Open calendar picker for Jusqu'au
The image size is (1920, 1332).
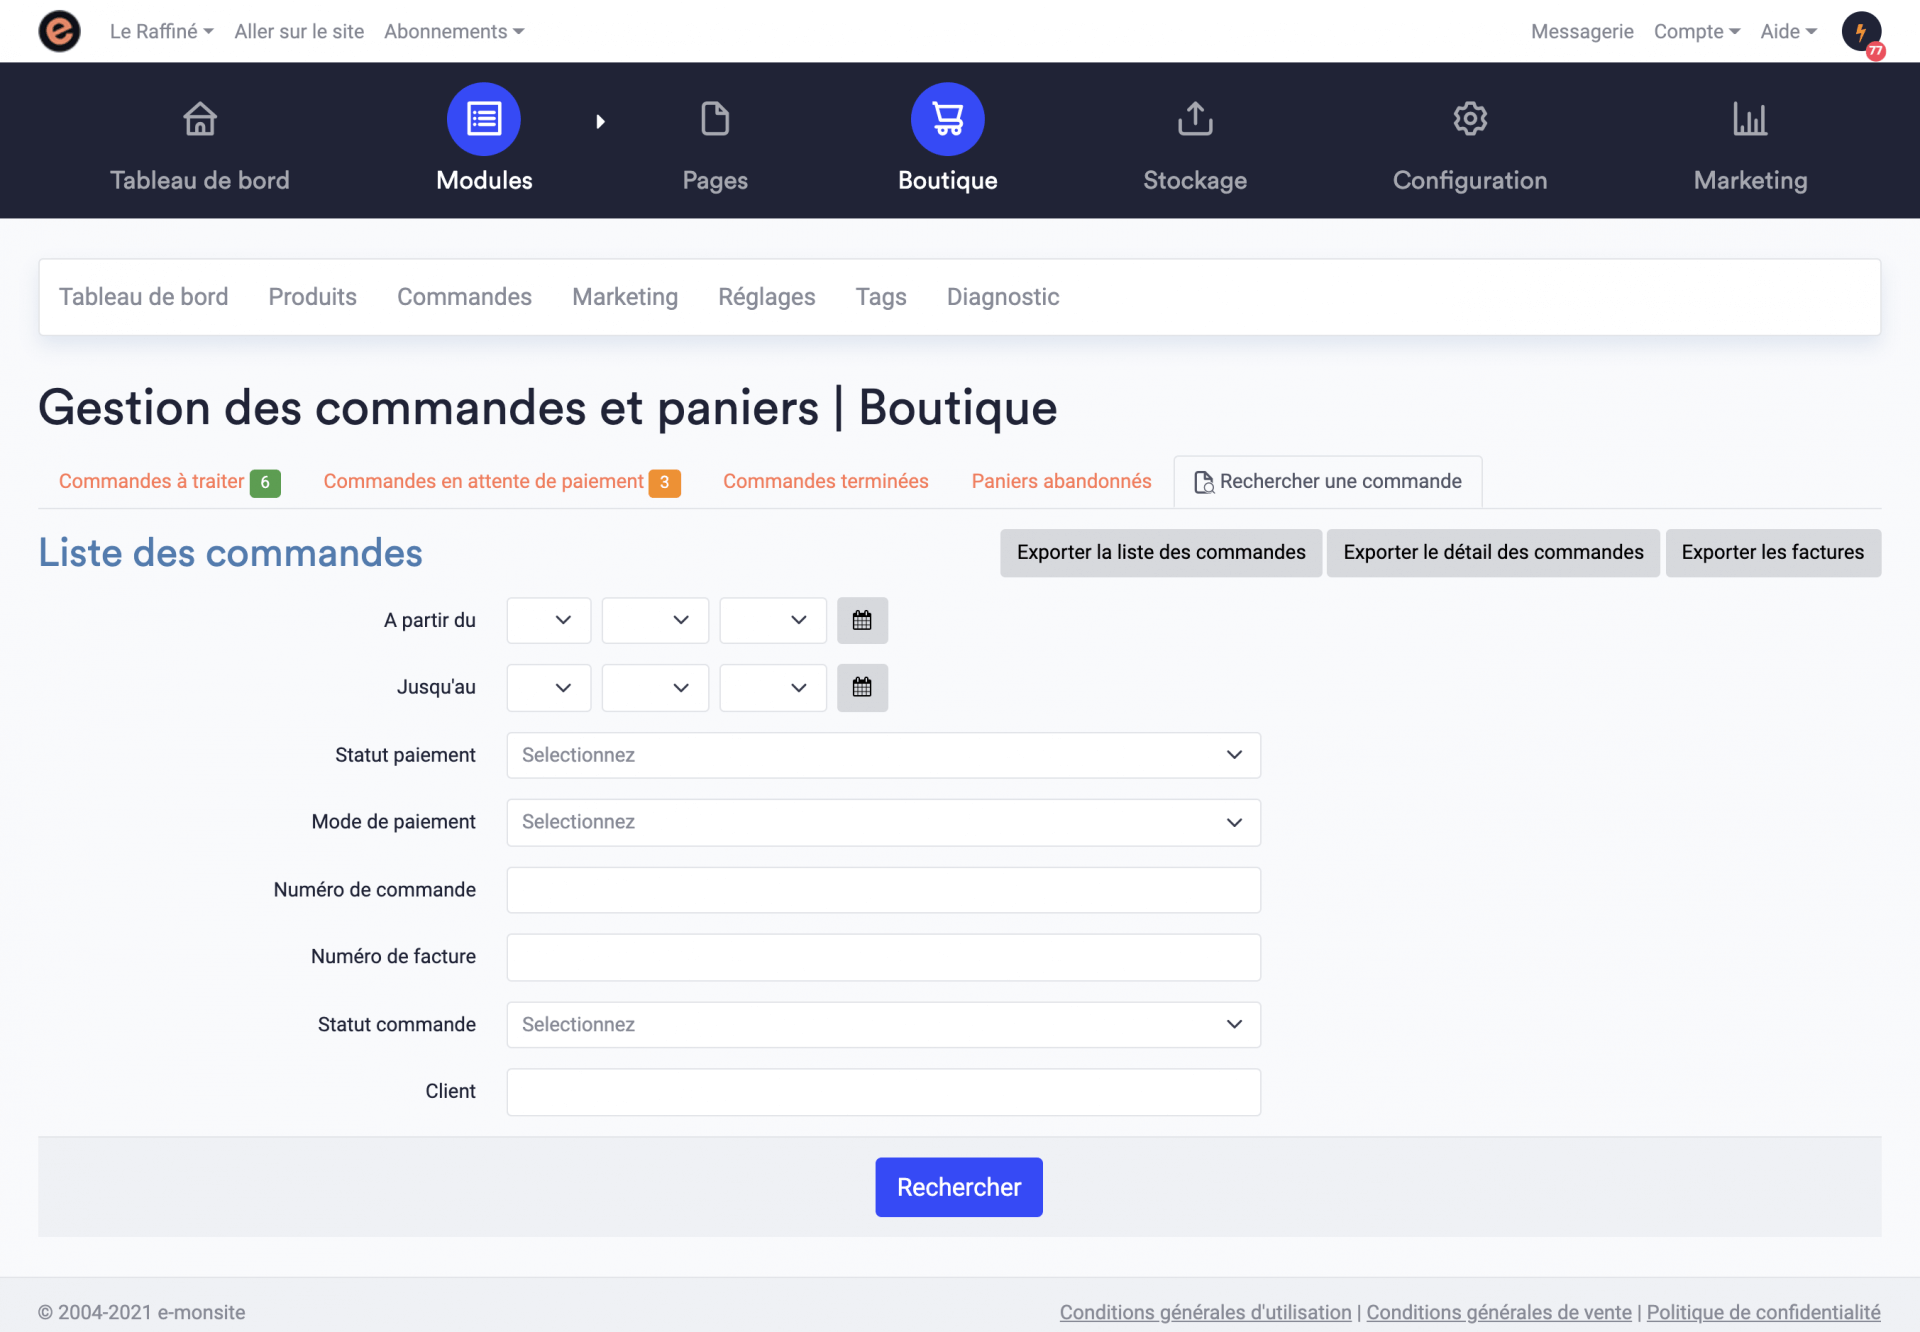862,688
